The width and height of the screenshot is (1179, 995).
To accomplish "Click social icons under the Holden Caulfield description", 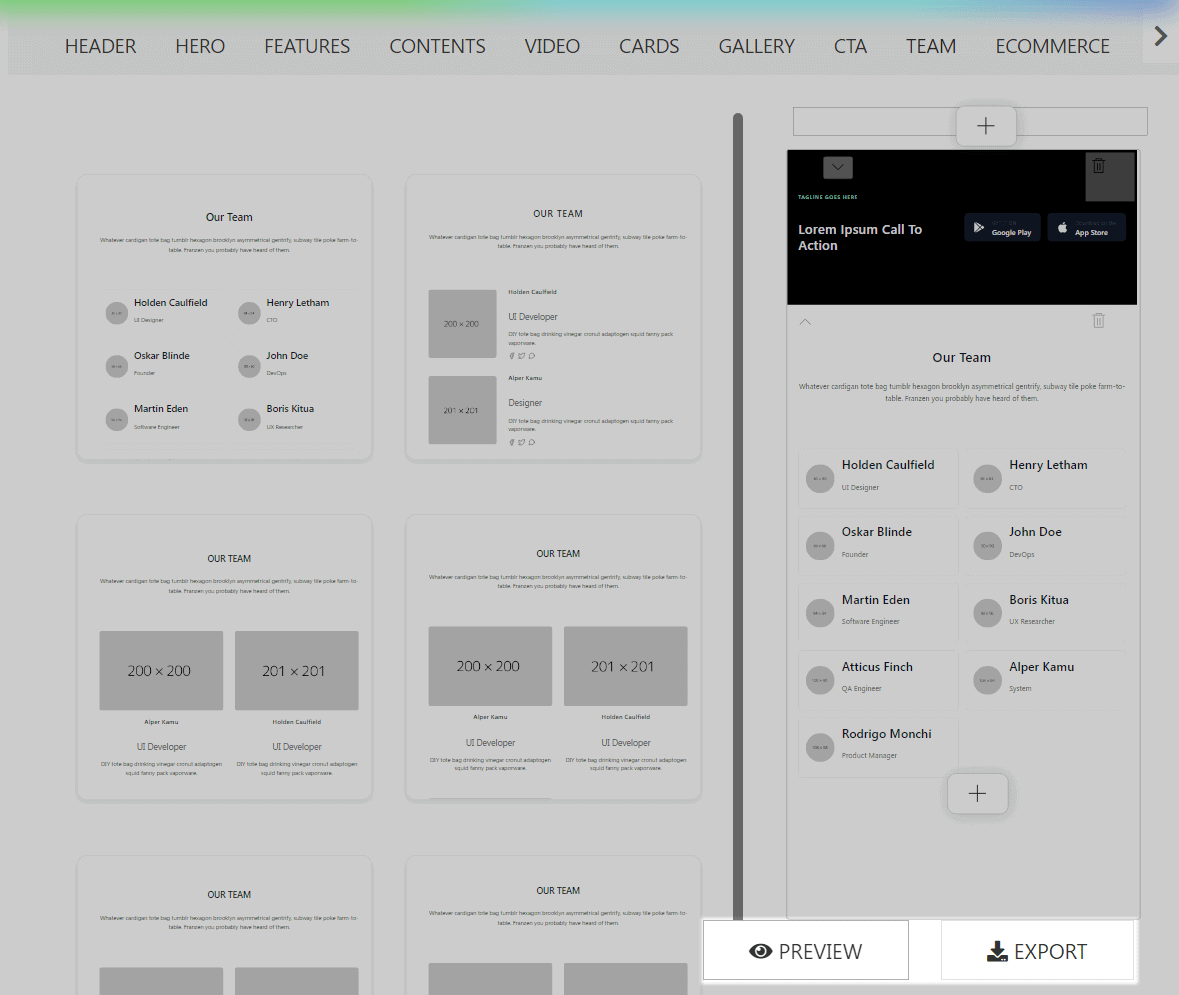I will pyautogui.click(x=522, y=356).
